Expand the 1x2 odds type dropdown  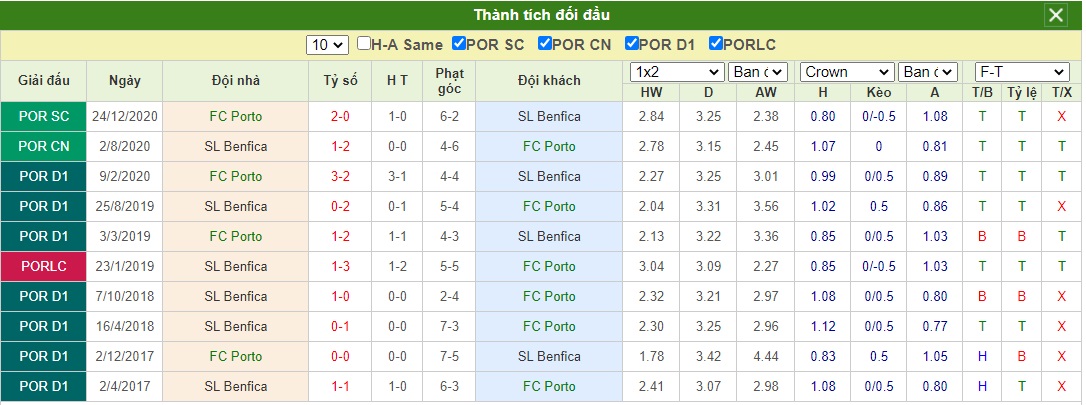677,72
